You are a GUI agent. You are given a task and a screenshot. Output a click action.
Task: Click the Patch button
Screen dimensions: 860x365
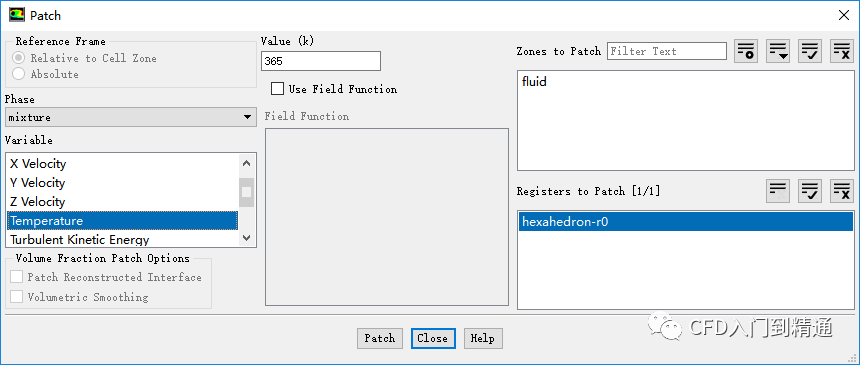tap(380, 338)
